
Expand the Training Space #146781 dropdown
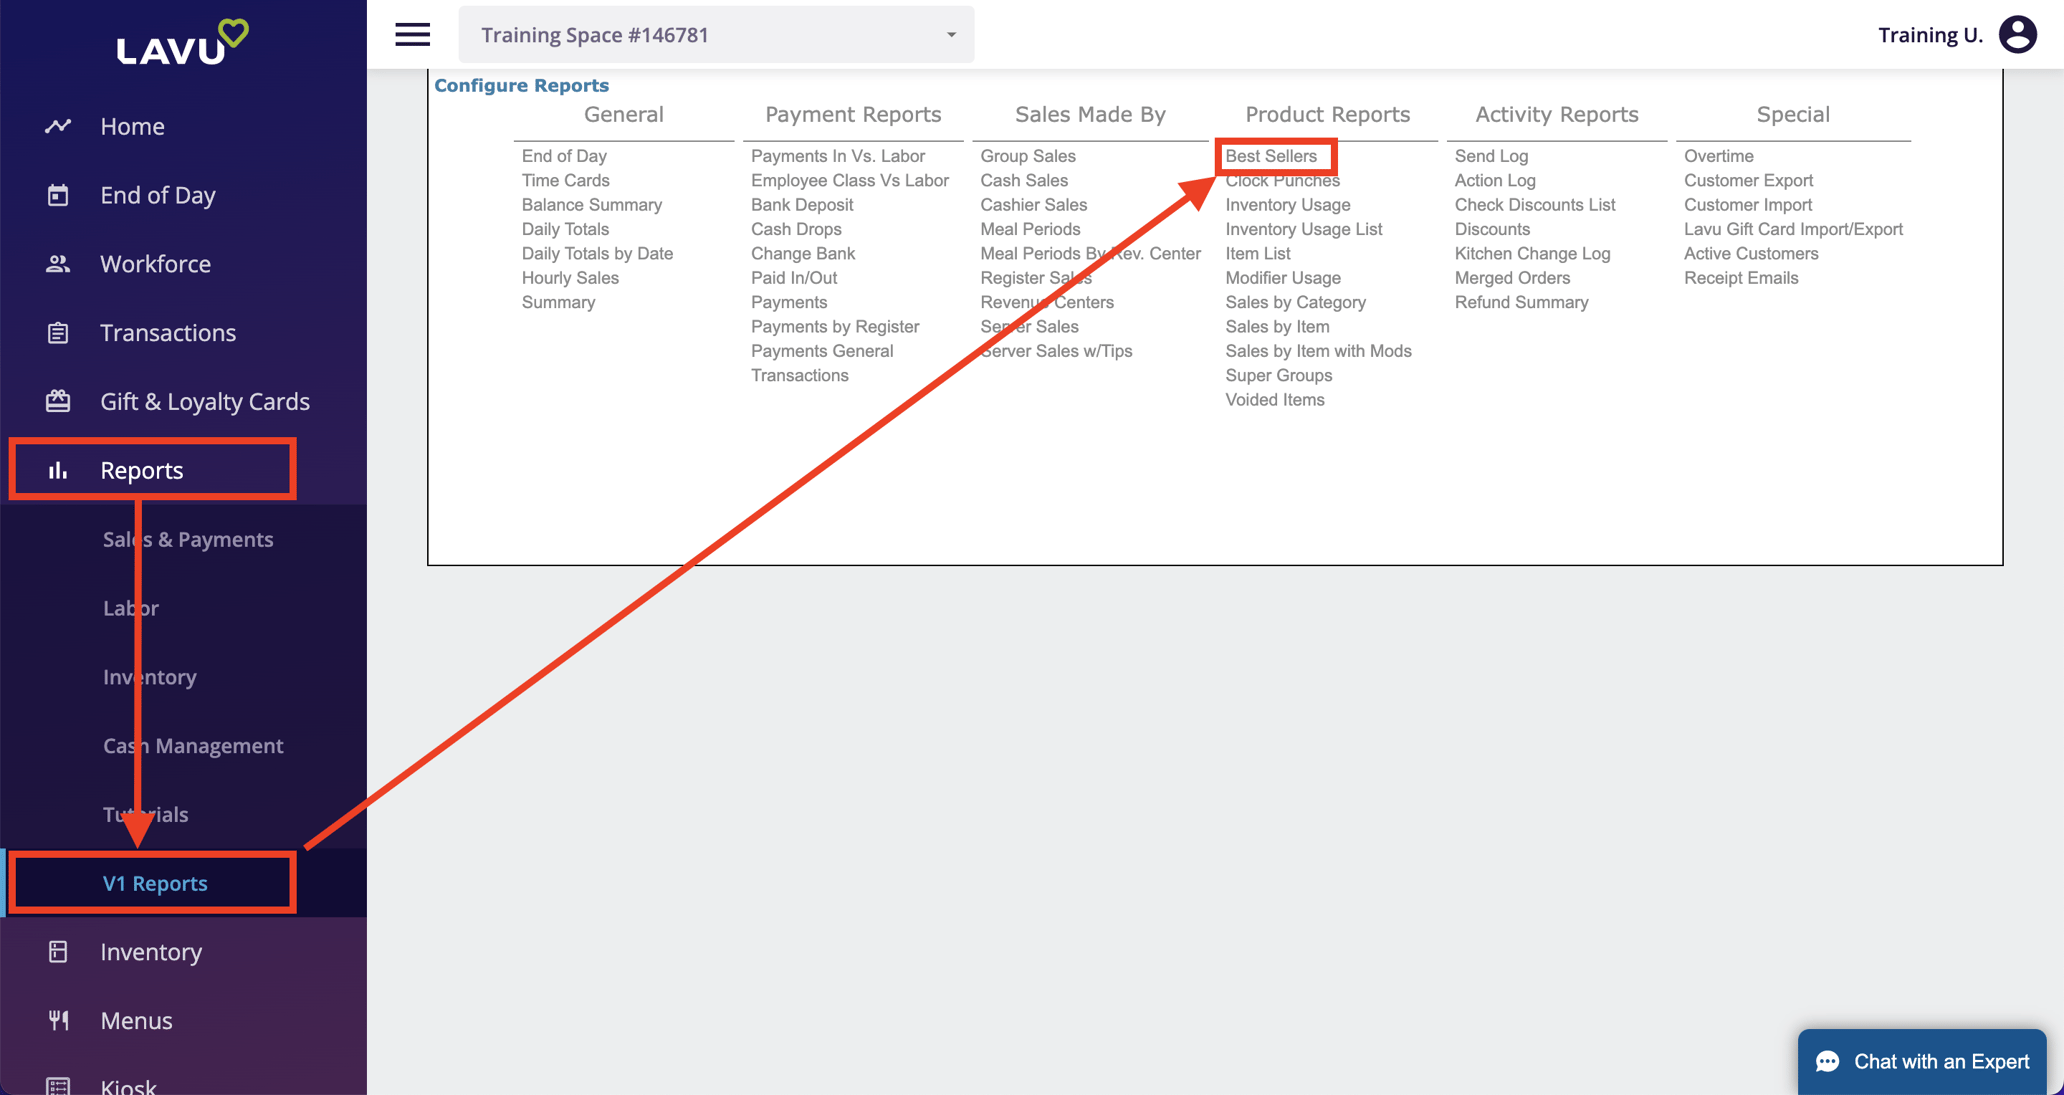pyautogui.click(x=716, y=35)
